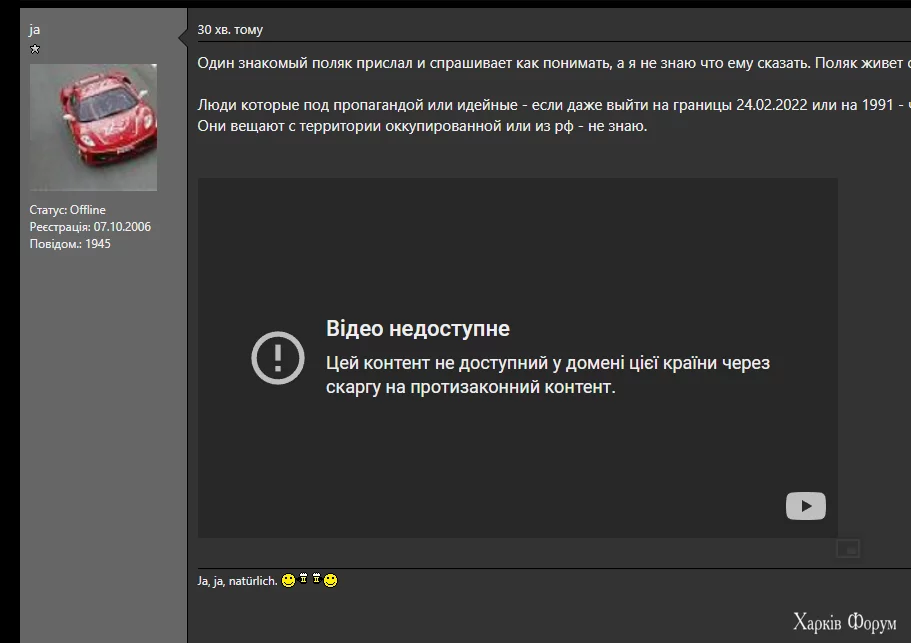
Task: Click the first yellow smiley emoticon
Action: coord(287,580)
